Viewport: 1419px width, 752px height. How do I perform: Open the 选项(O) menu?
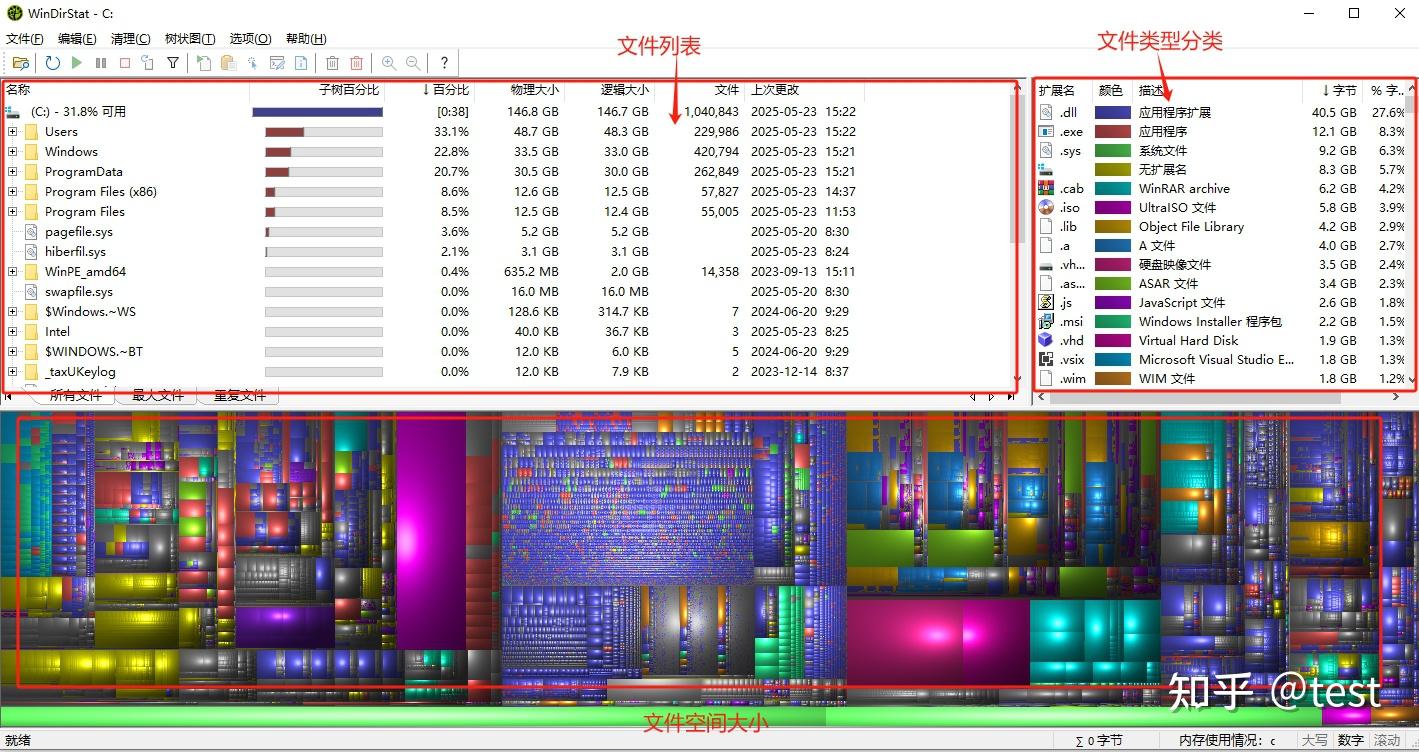click(250, 38)
